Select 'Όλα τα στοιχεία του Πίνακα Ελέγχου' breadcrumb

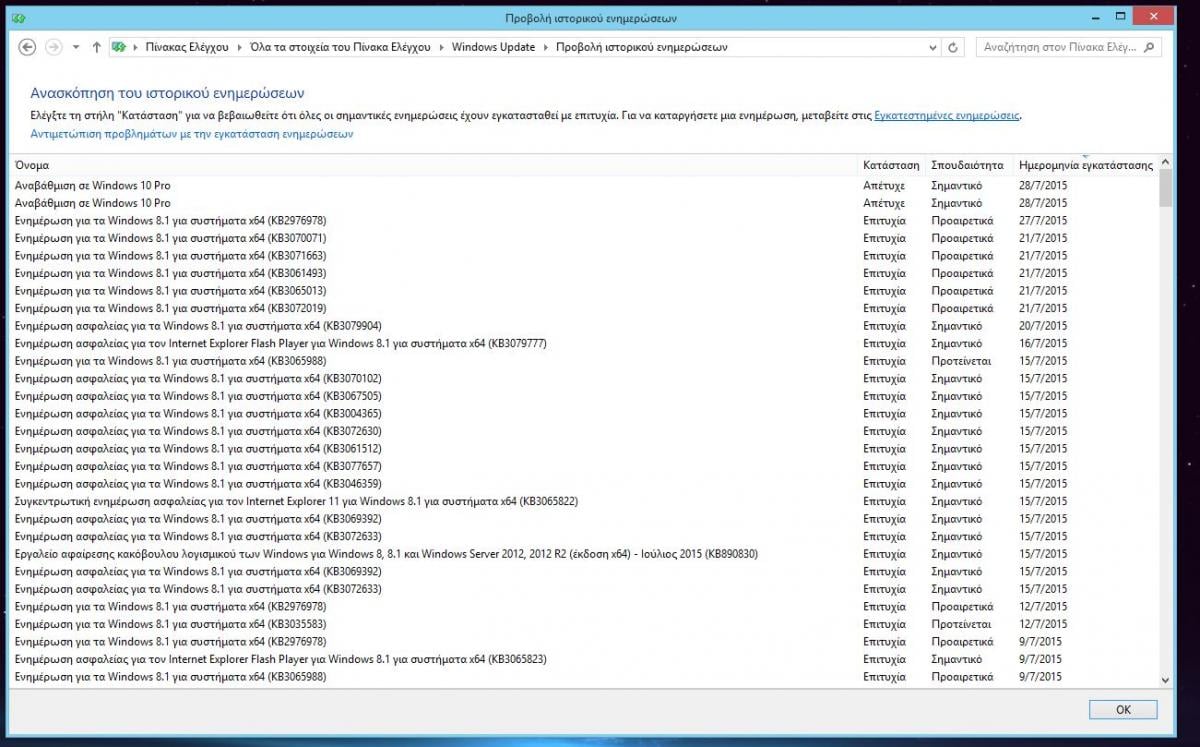tap(342, 47)
